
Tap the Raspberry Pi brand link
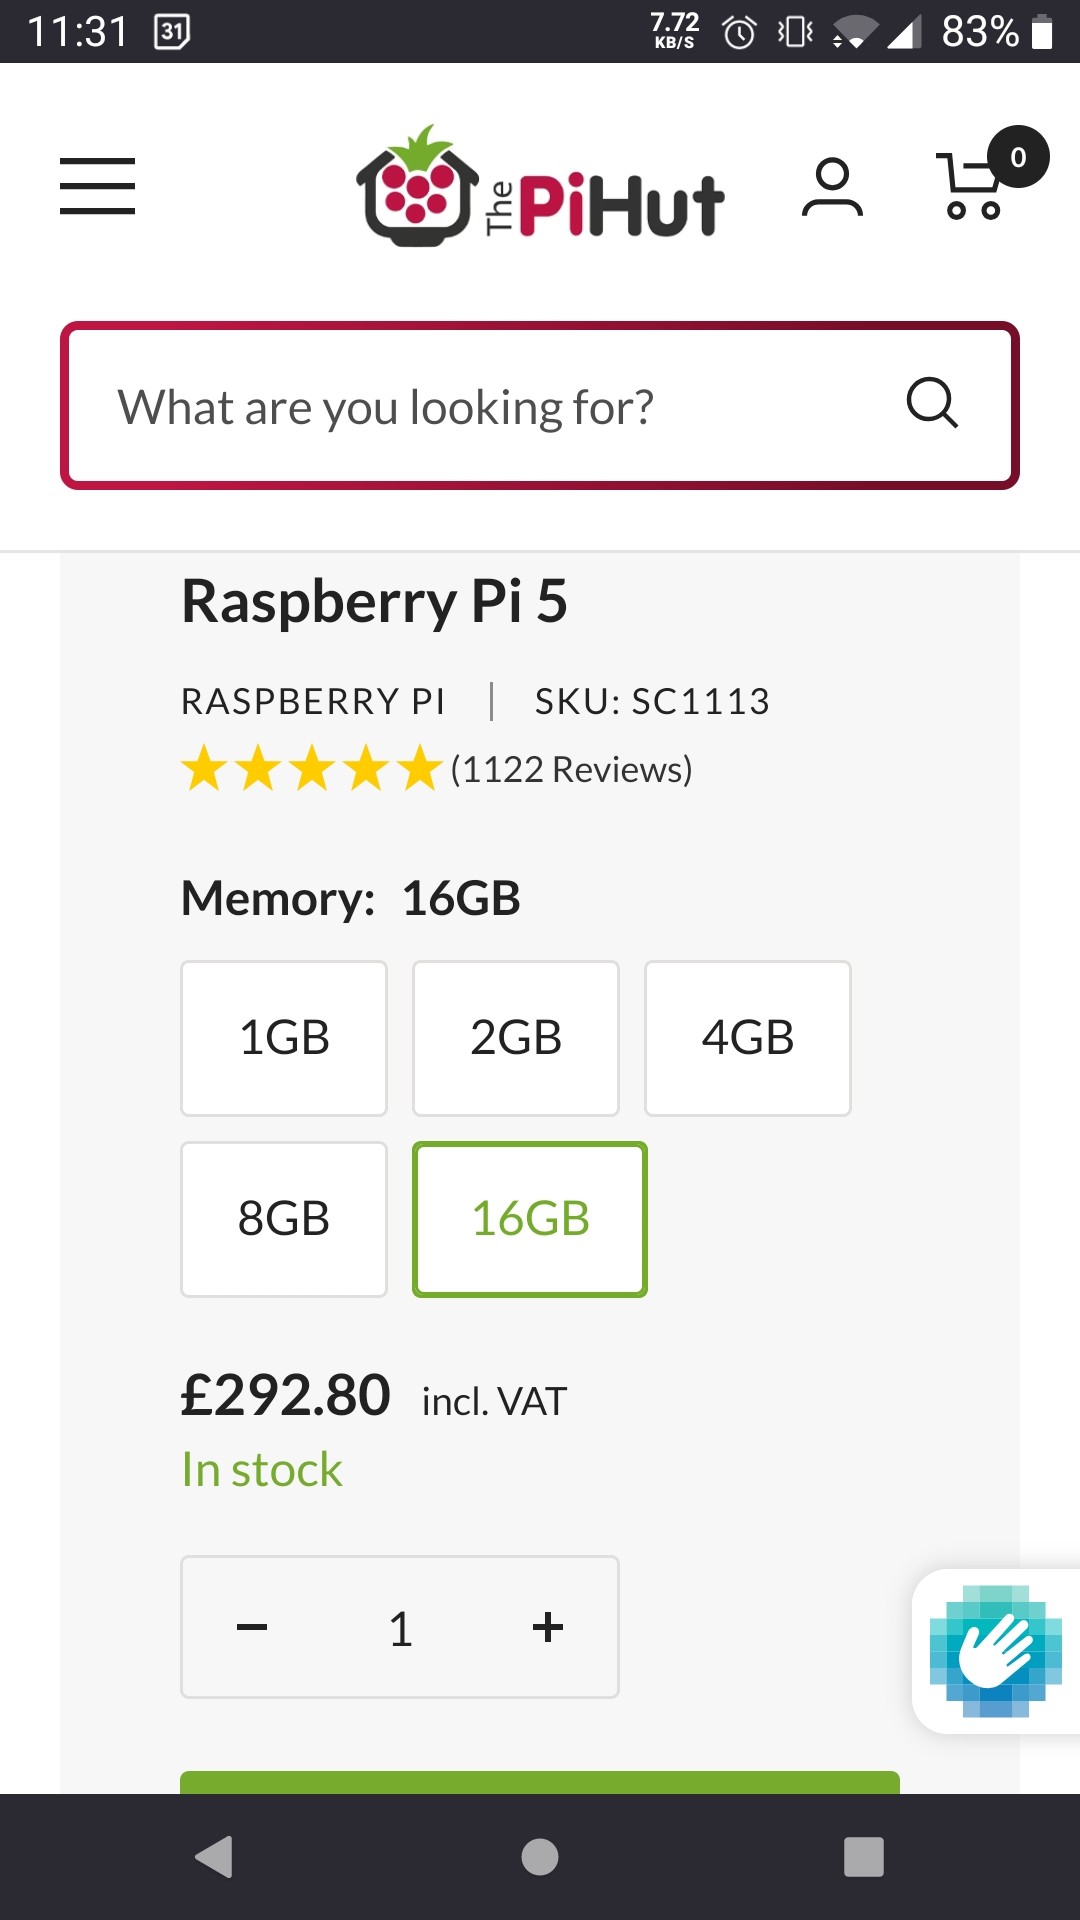point(313,702)
